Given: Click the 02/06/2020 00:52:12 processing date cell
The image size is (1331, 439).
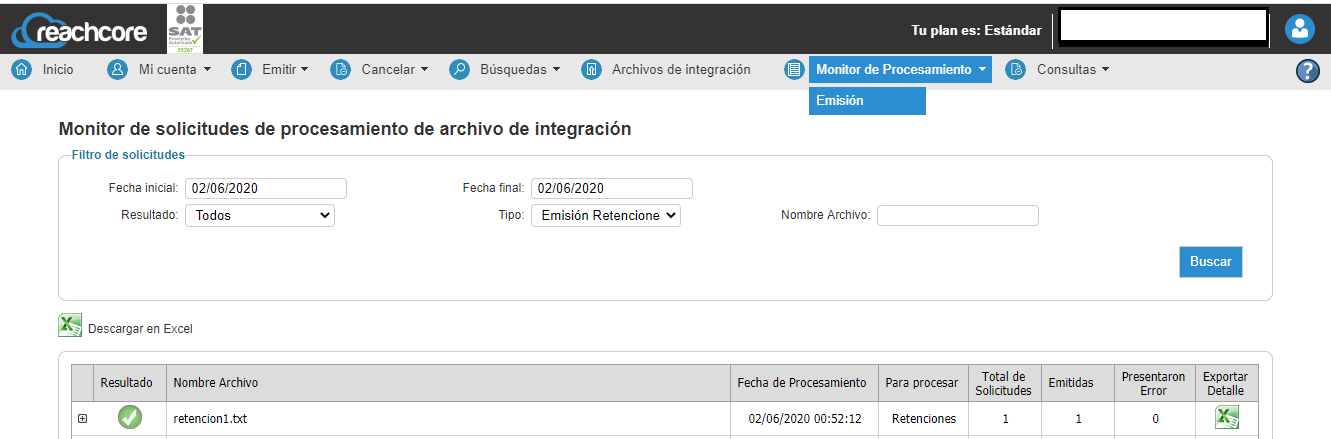Looking at the screenshot, I should 805,419.
